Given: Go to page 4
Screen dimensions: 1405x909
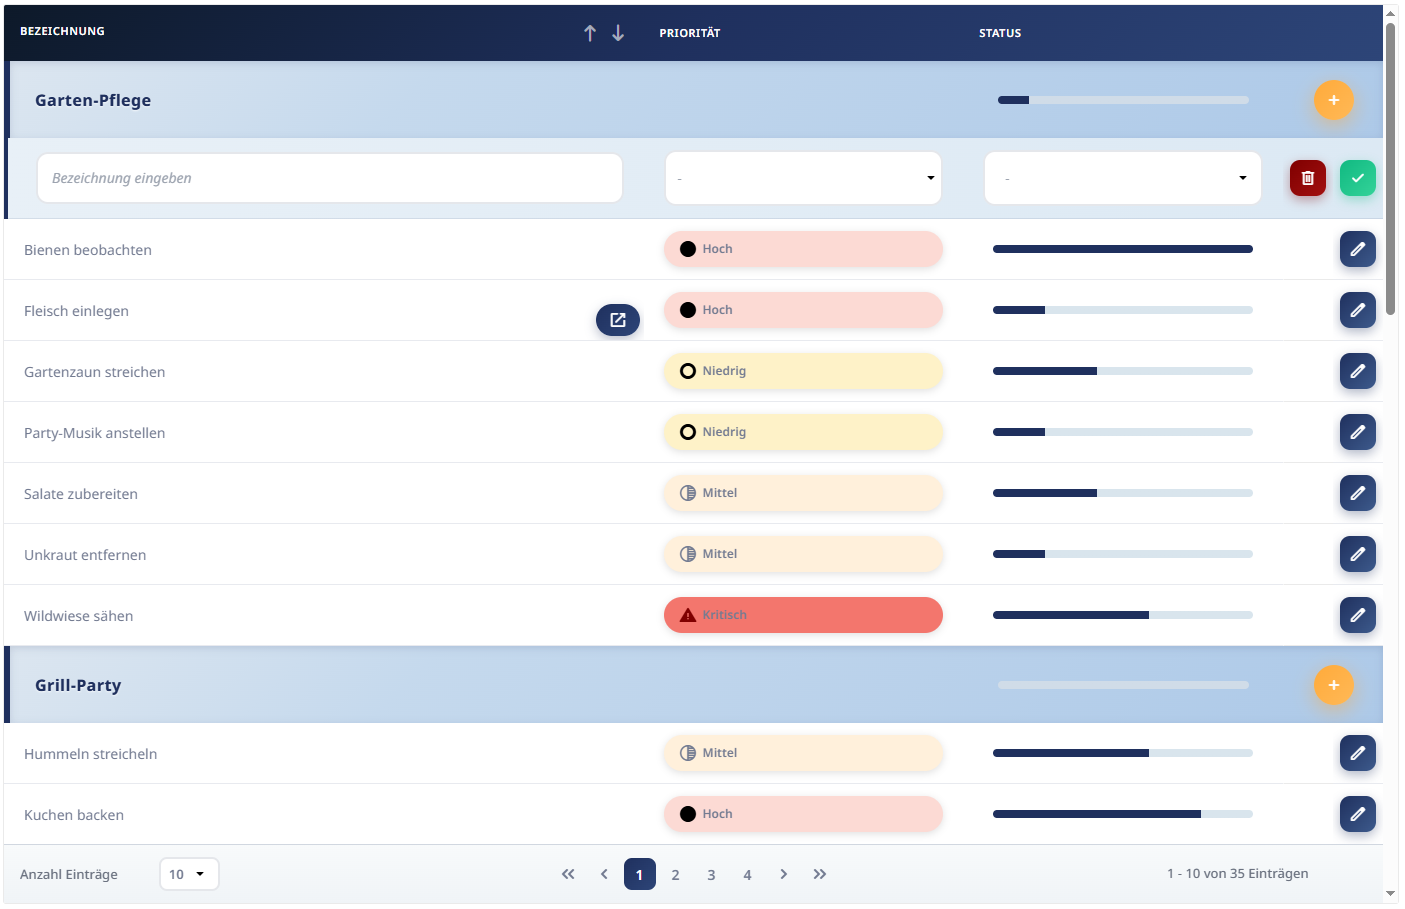Looking at the screenshot, I should click(x=747, y=875).
